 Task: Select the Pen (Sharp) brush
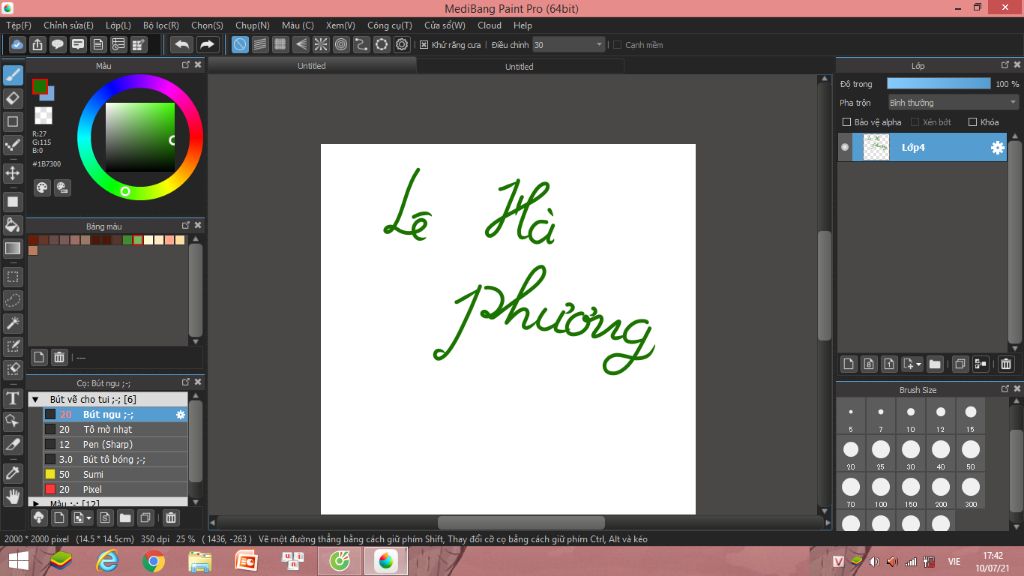point(116,444)
